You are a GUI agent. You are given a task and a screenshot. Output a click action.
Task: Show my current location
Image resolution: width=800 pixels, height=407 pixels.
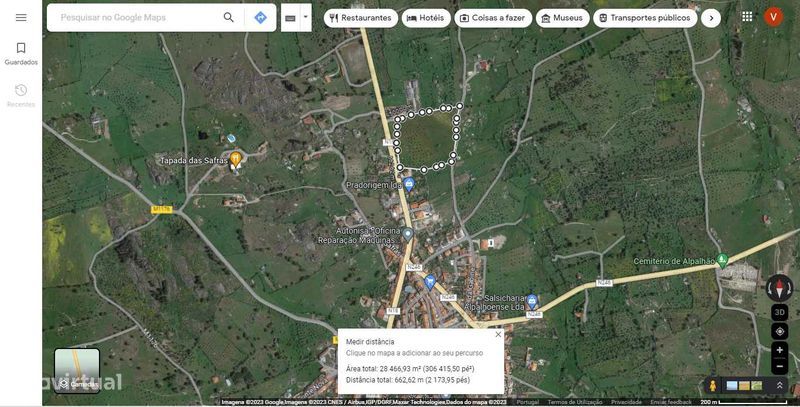point(780,332)
